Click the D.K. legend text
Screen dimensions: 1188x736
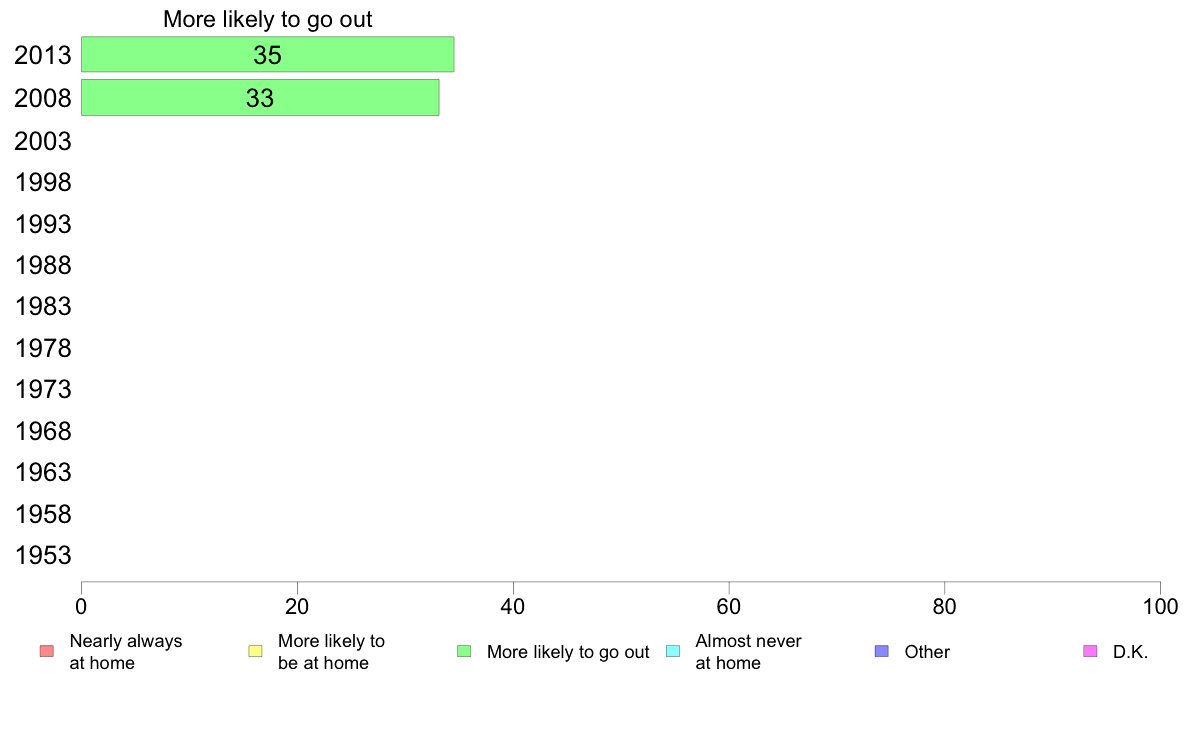click(x=1130, y=652)
